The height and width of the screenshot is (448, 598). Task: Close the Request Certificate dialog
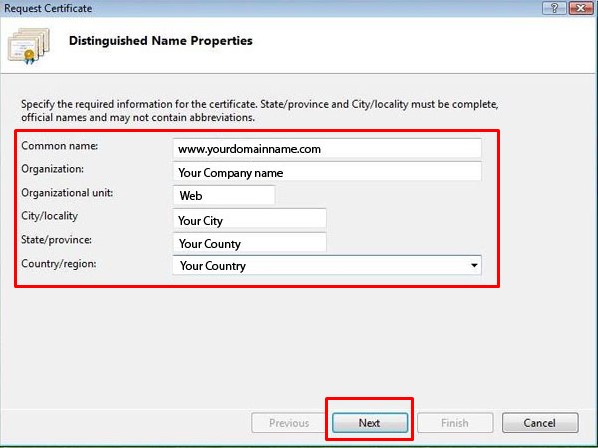click(581, 8)
